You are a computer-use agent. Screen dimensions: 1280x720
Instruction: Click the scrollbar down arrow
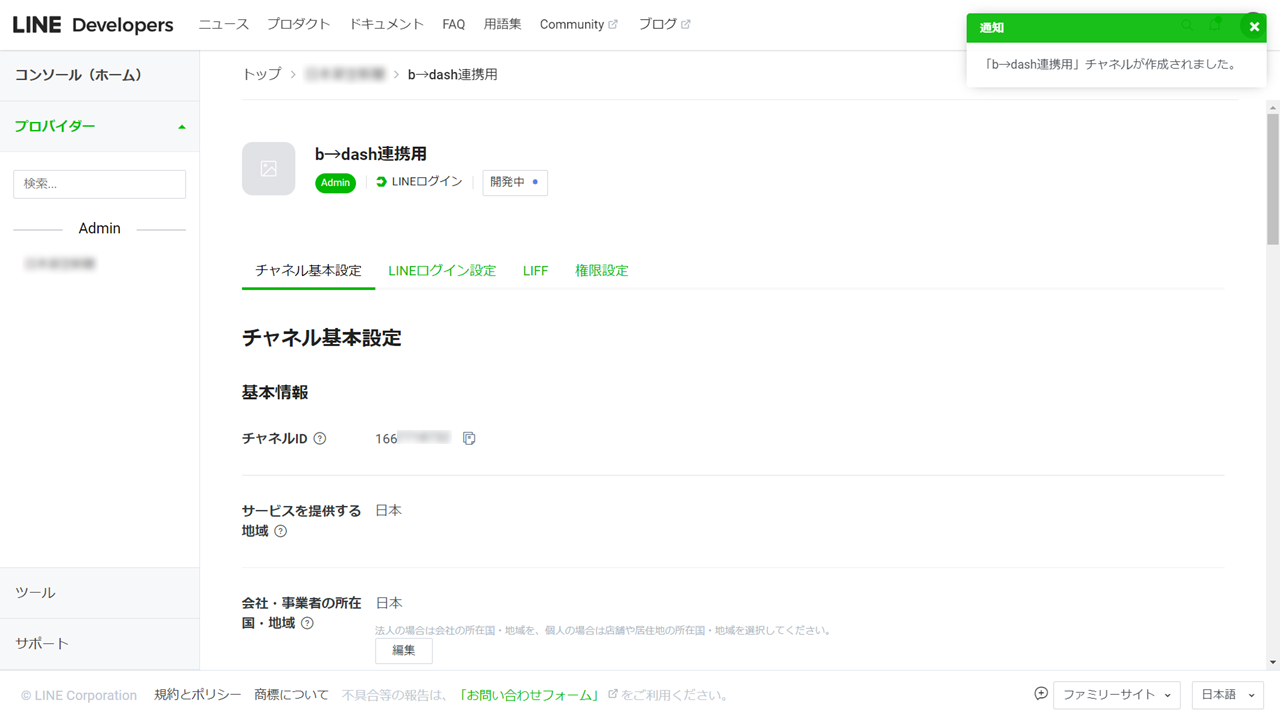(x=1273, y=662)
